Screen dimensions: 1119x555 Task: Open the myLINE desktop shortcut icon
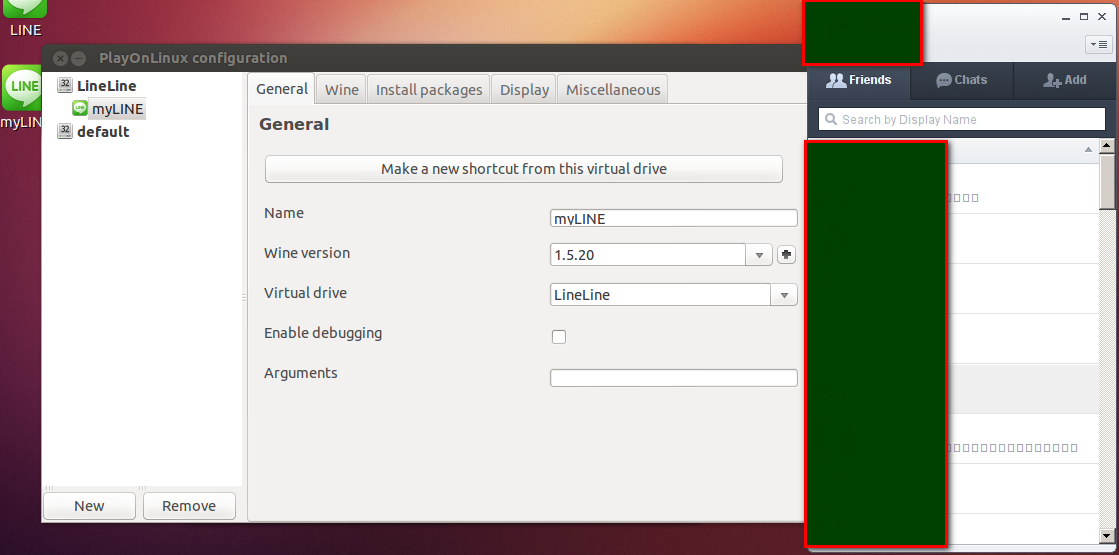[x=21, y=88]
